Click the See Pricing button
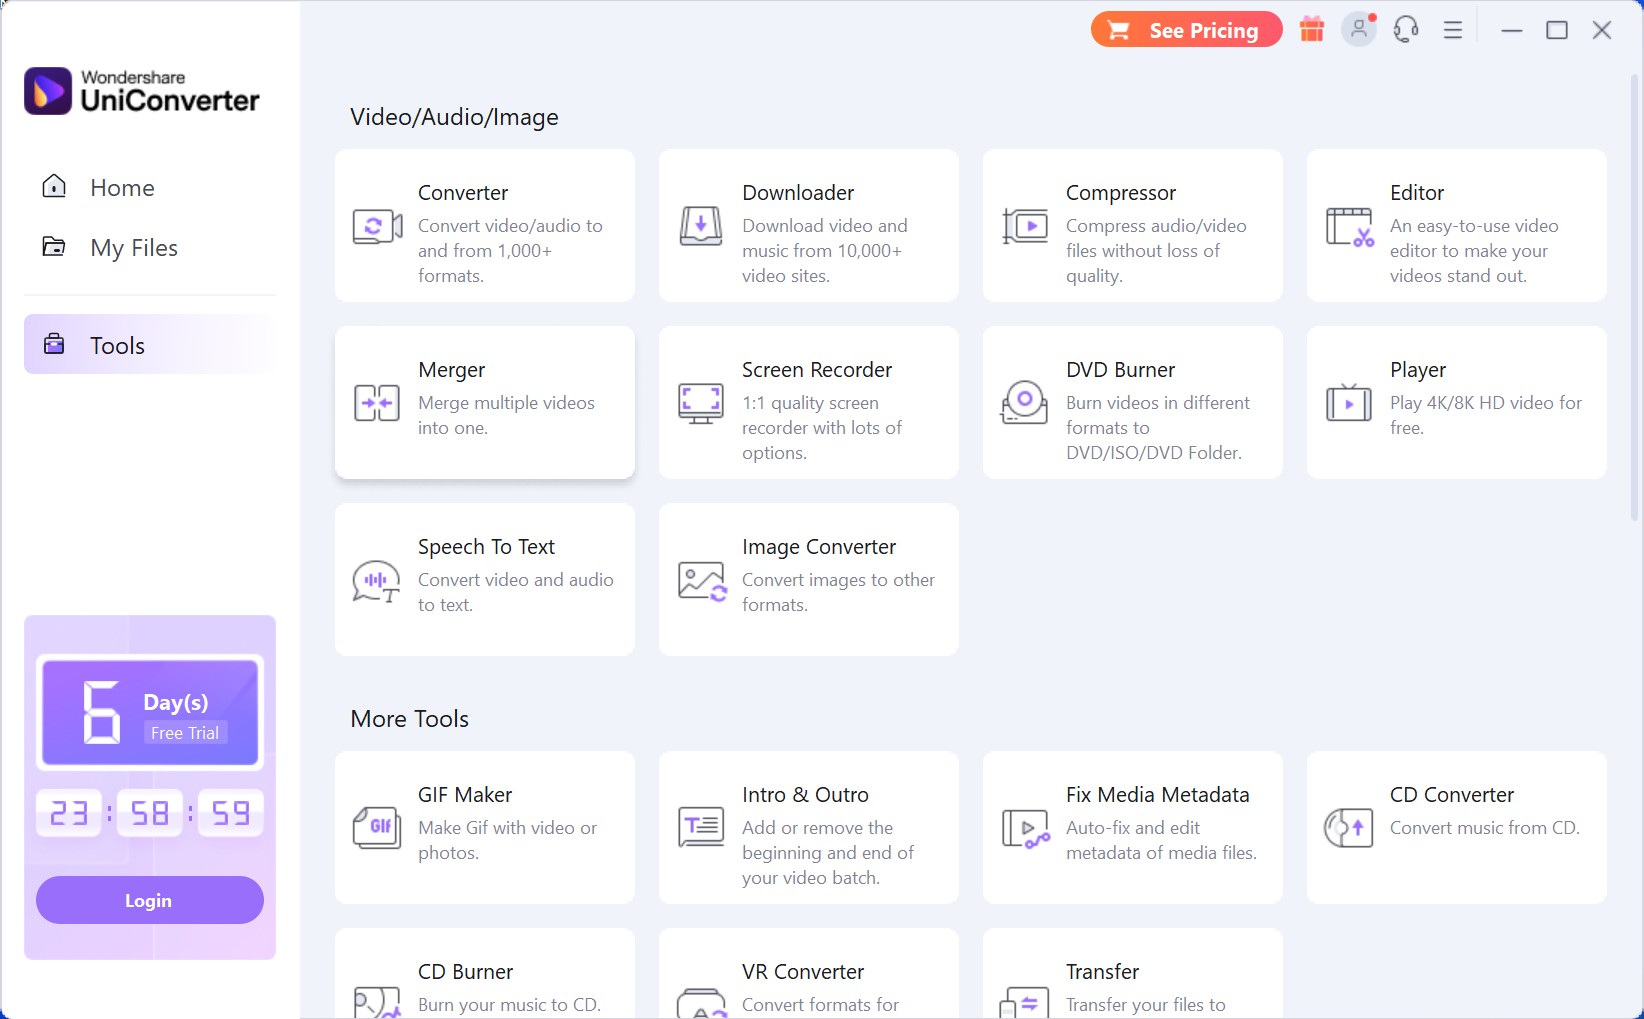This screenshot has height=1019, width=1644. tap(1186, 29)
